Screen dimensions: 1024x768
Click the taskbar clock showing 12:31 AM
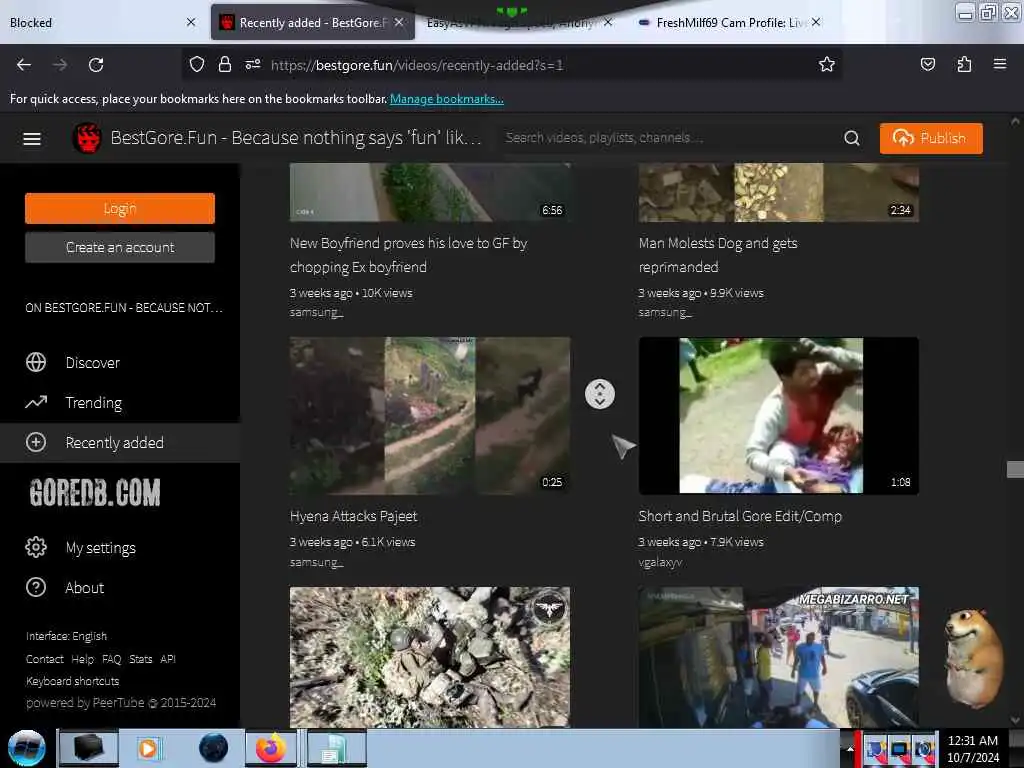pyautogui.click(x=973, y=749)
